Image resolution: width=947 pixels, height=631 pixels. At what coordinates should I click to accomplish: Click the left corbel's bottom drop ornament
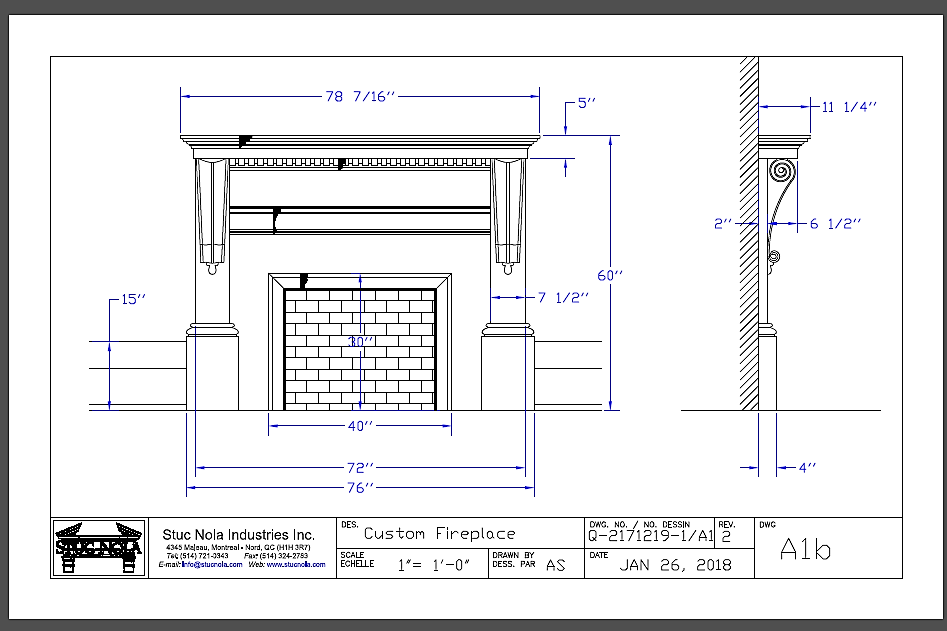click(210, 268)
